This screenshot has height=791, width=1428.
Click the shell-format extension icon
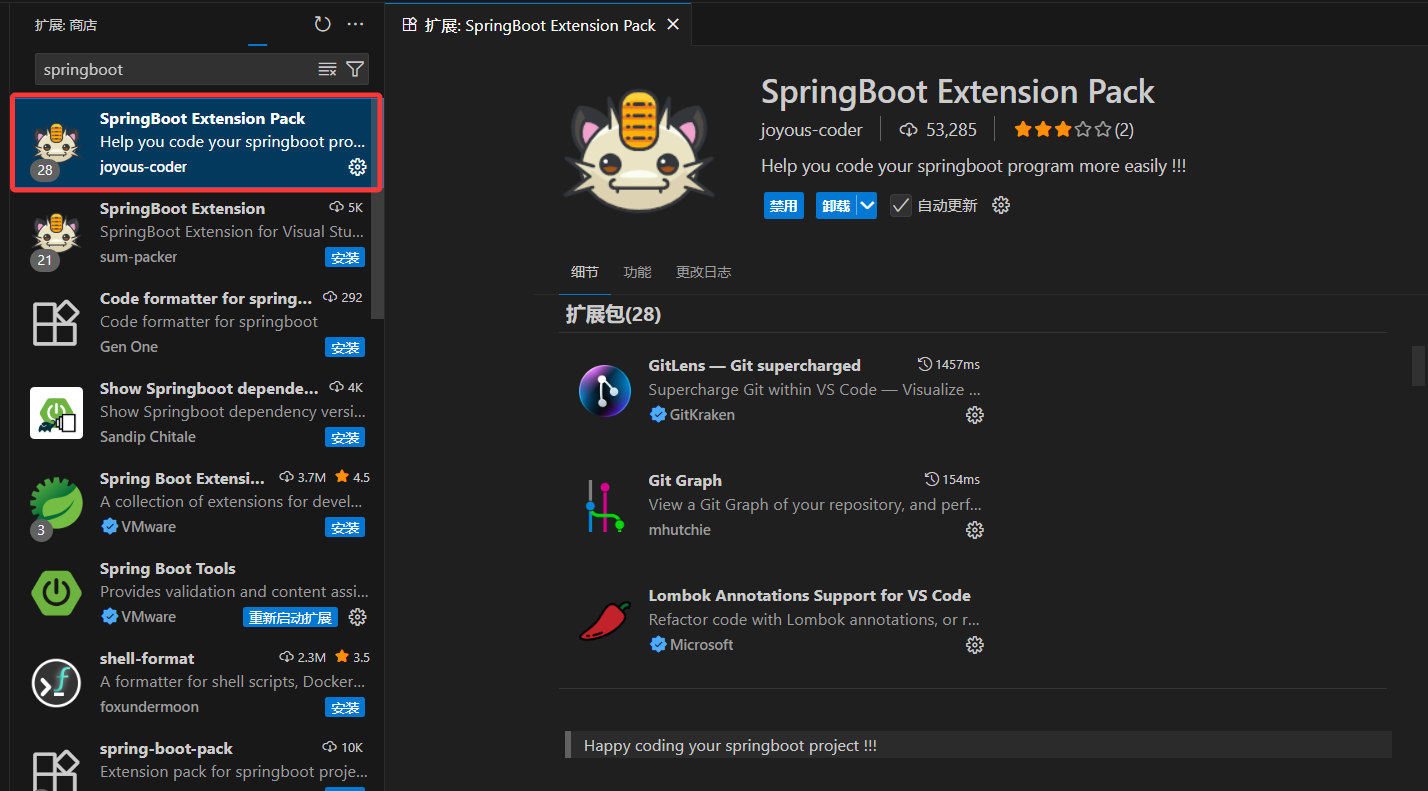pyautogui.click(x=56, y=683)
